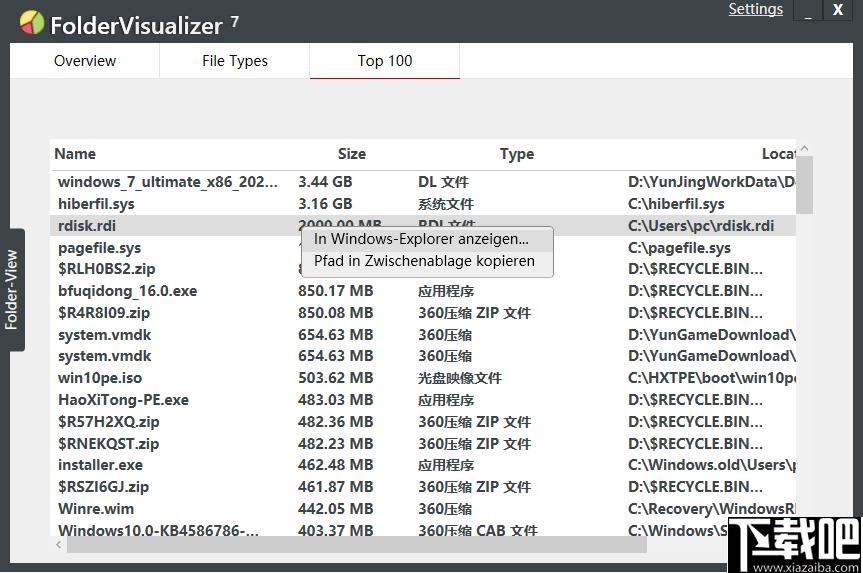
Task: Click the 483.03 MB size value
Action: (x=335, y=400)
